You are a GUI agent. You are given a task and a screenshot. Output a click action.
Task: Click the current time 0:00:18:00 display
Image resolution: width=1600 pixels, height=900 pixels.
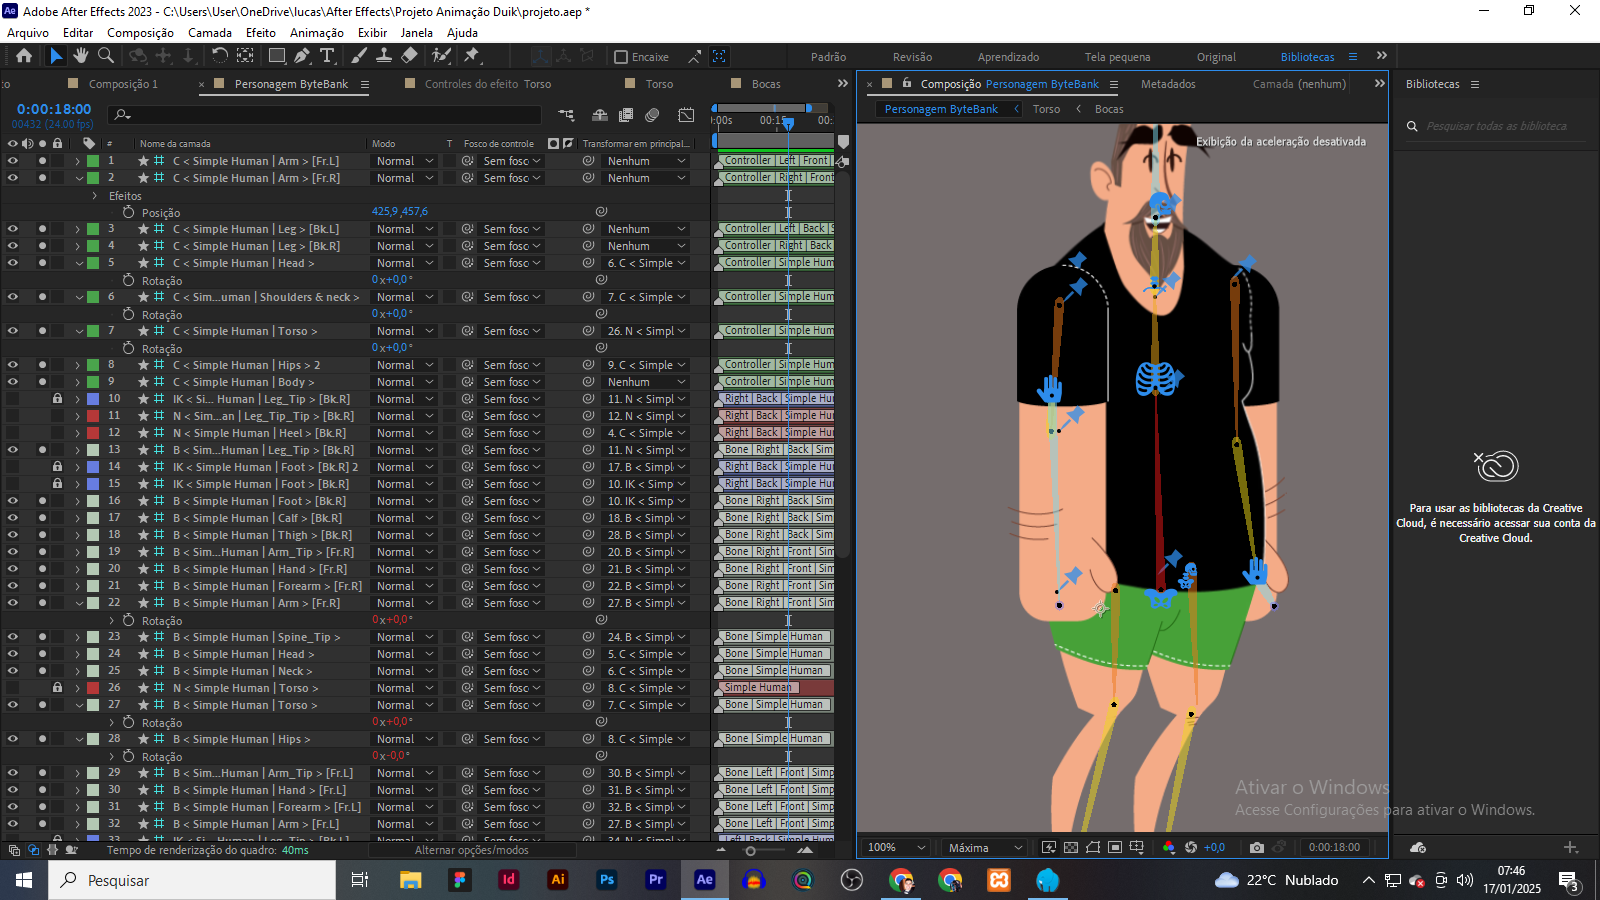tap(53, 109)
